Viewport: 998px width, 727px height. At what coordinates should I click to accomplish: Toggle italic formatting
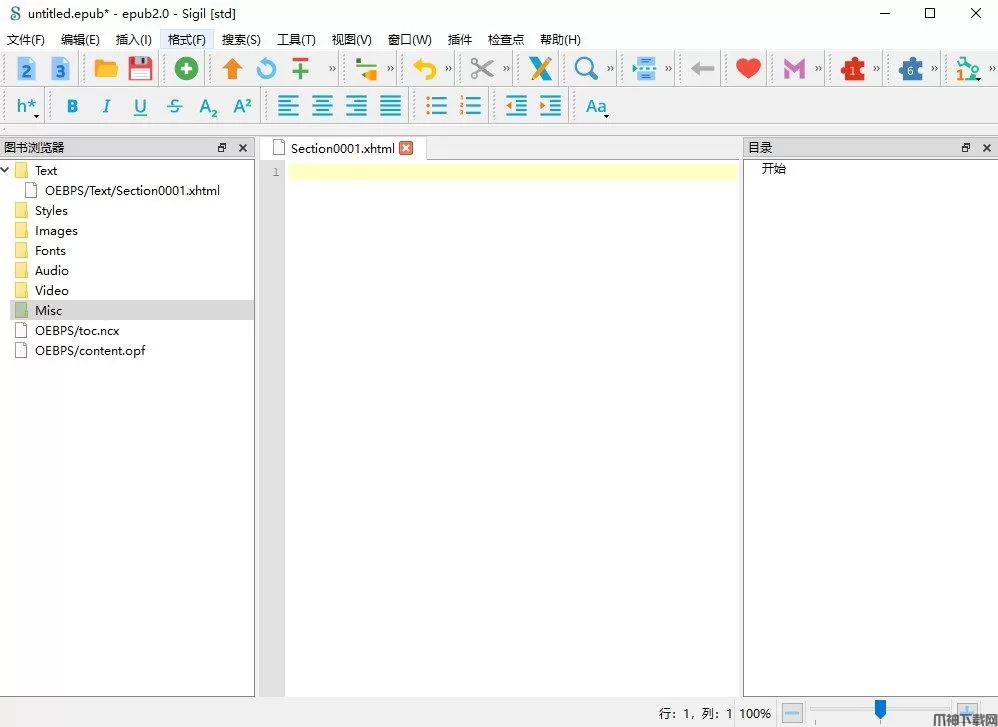pyautogui.click(x=106, y=107)
